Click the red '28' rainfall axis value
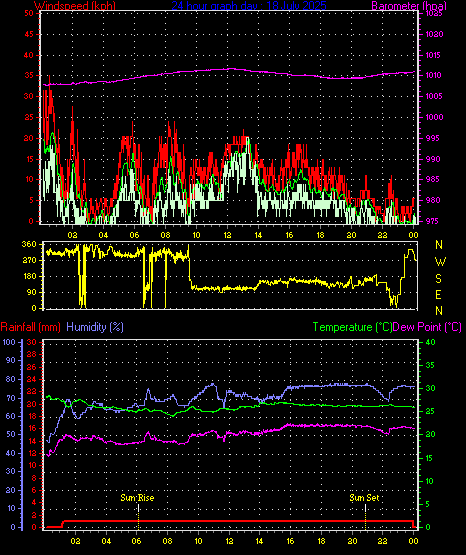Image resolution: width=466 pixels, height=555 pixels. point(32,355)
